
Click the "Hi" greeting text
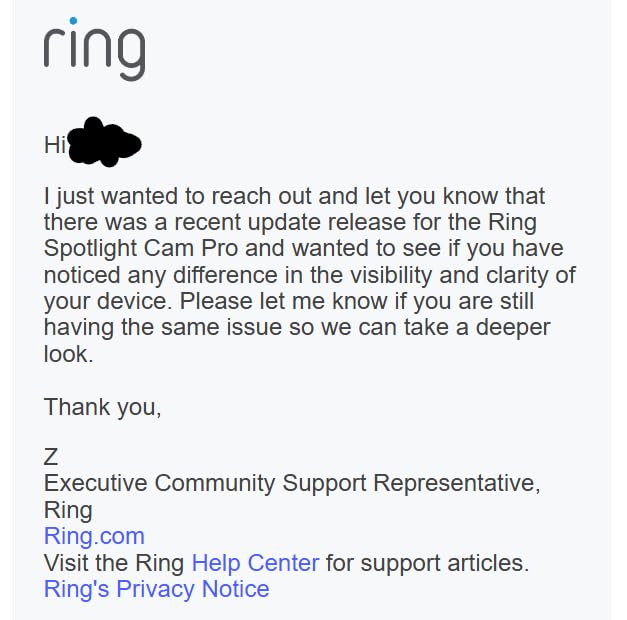point(54,145)
